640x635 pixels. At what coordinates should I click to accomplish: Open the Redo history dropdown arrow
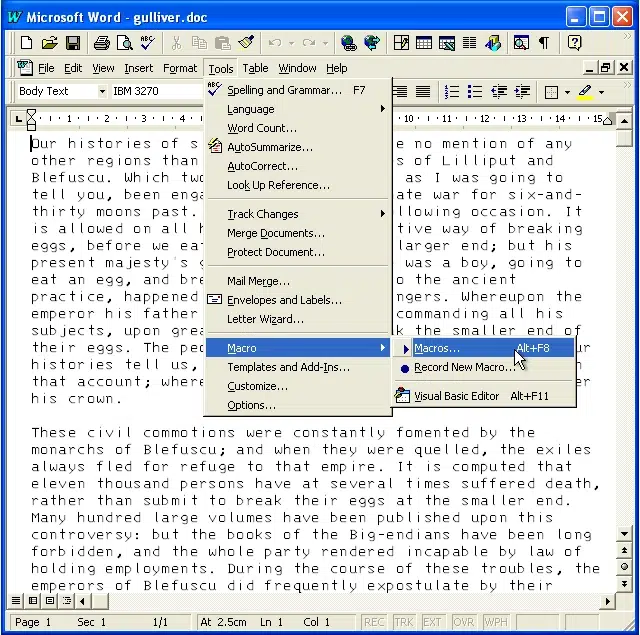[325, 43]
